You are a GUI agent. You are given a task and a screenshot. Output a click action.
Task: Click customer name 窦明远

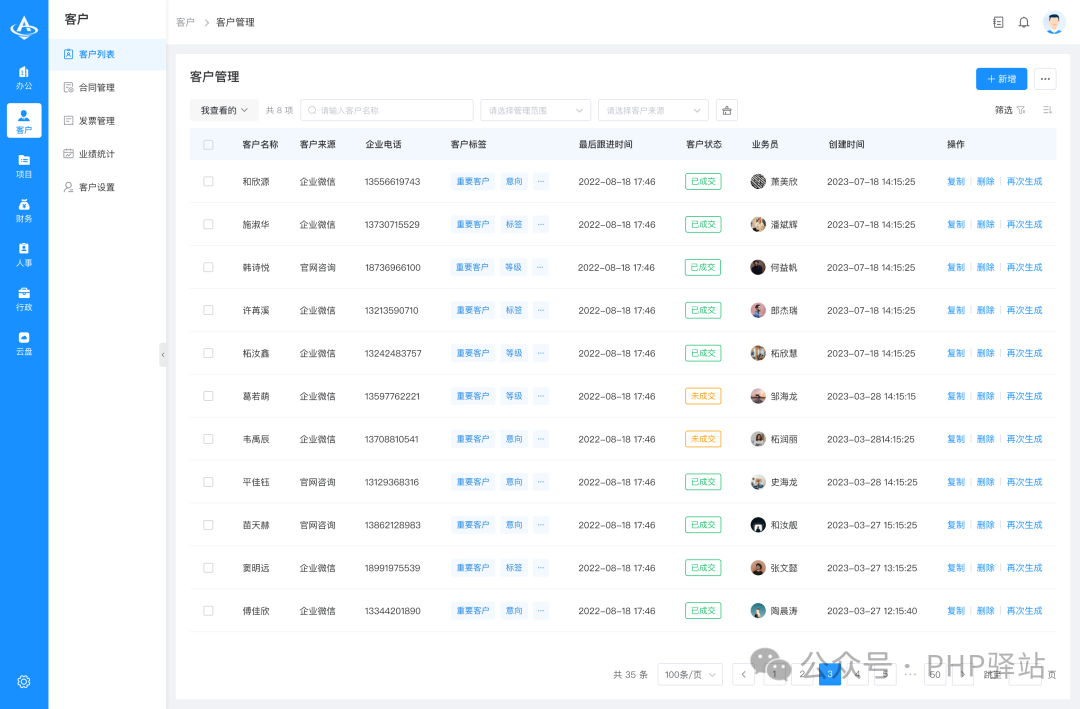tap(256, 568)
